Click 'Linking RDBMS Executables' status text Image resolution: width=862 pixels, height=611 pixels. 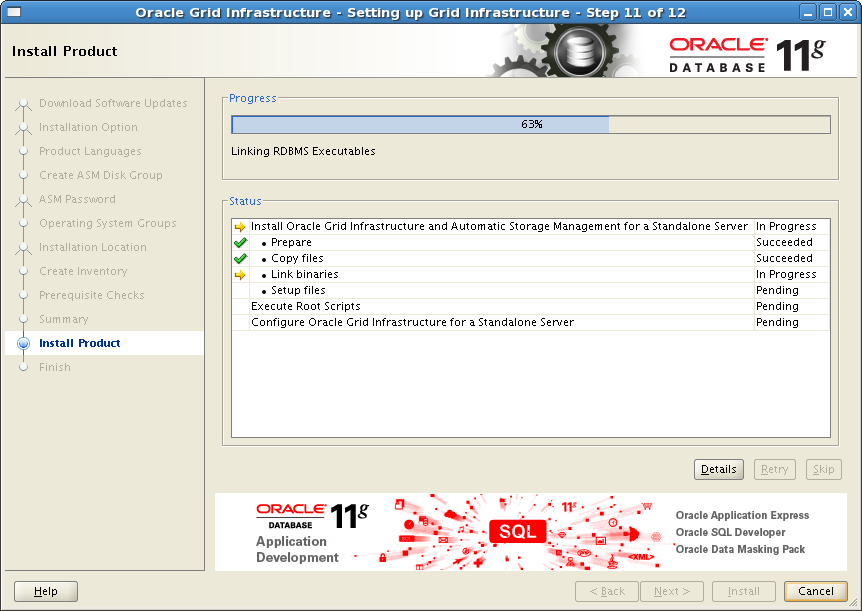point(303,151)
